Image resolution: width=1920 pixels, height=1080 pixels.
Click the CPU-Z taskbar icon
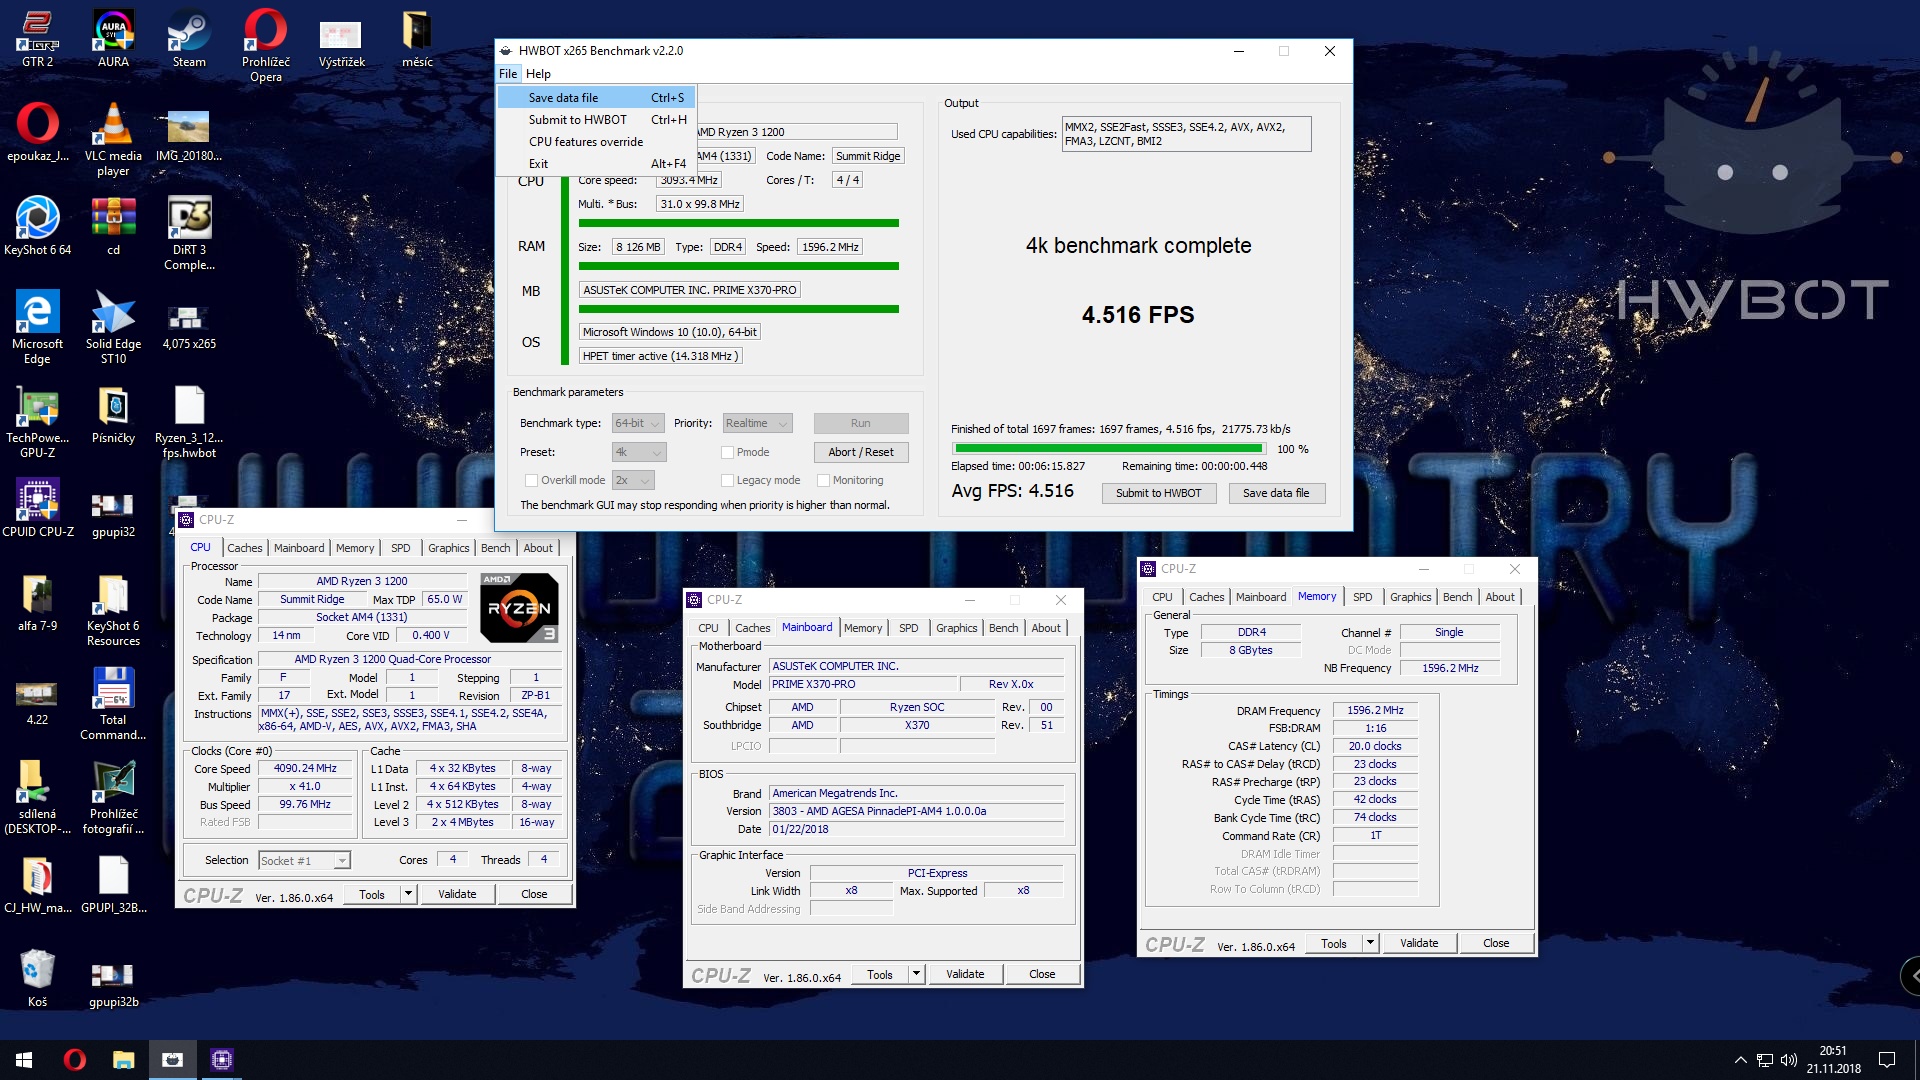point(221,1060)
